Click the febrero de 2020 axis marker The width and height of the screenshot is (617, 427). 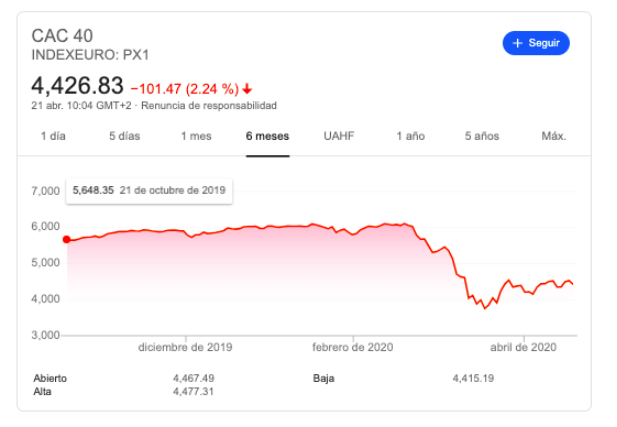[x=353, y=347]
